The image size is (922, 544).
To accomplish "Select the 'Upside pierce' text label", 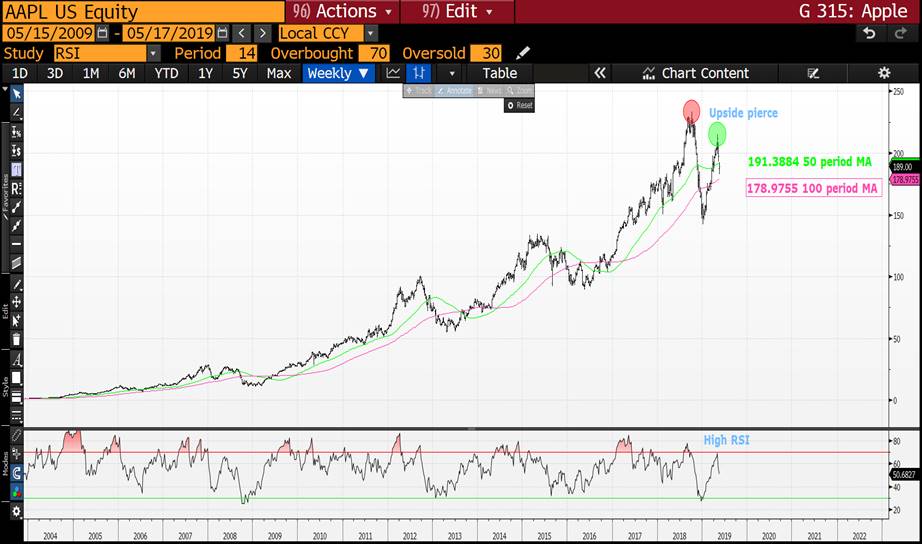I will click(743, 113).
